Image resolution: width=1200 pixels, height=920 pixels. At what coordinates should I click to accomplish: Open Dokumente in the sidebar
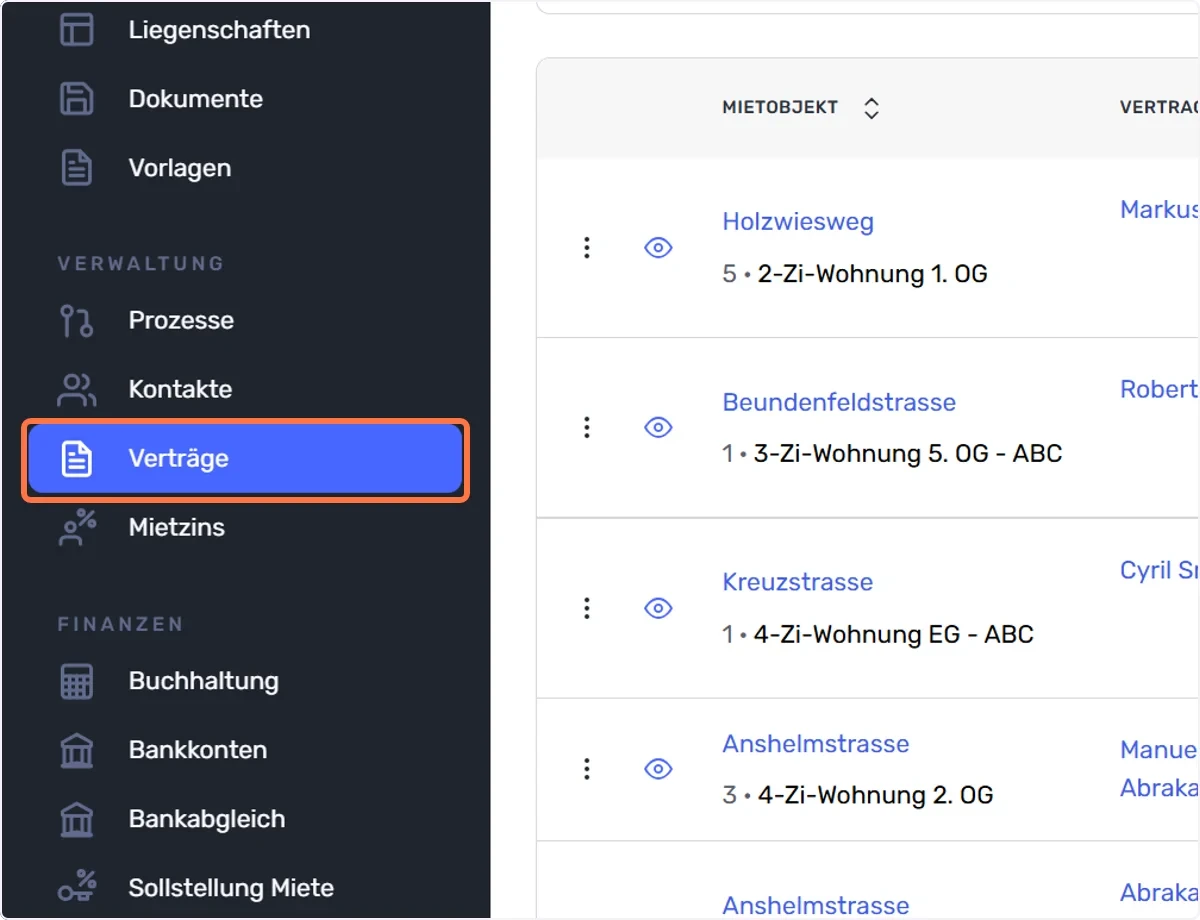pyautogui.click(x=196, y=99)
